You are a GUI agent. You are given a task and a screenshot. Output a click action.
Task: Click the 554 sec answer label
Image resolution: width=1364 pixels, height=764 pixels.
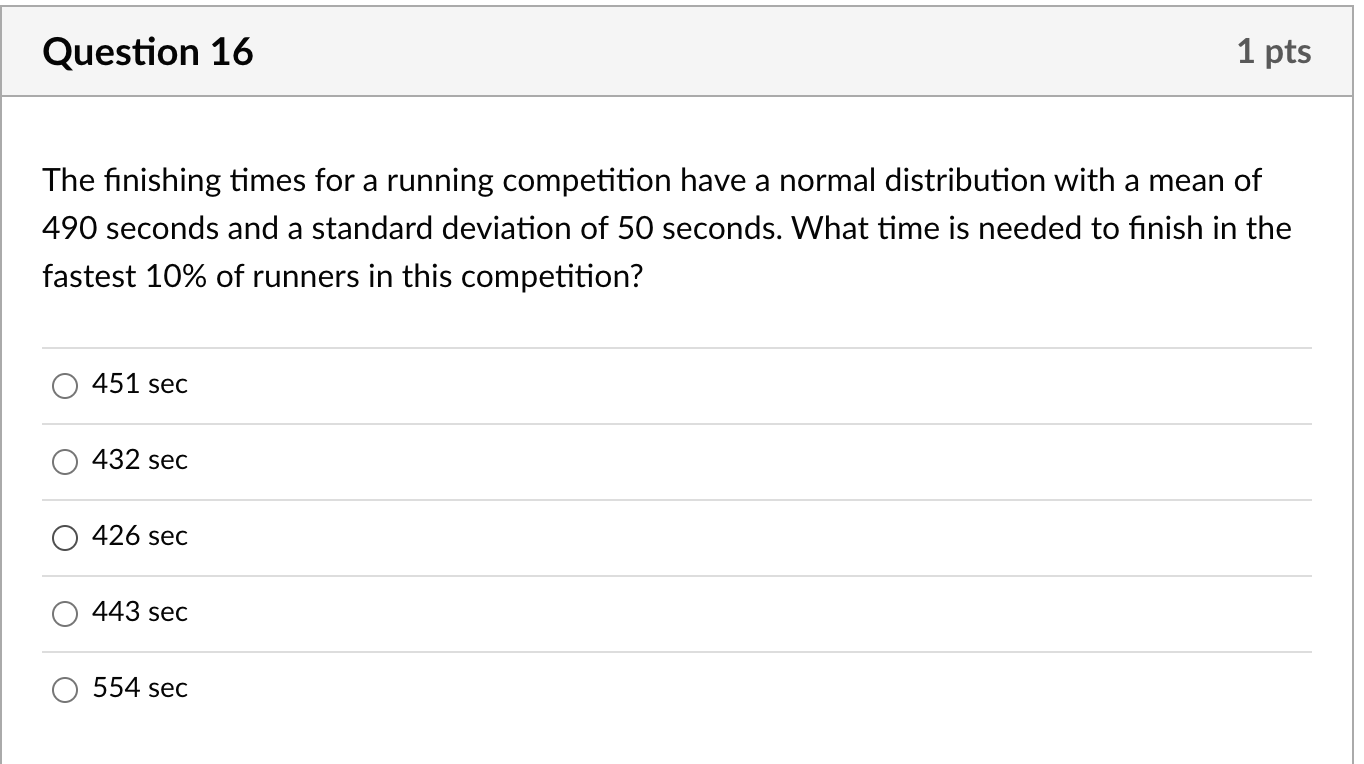coord(140,688)
